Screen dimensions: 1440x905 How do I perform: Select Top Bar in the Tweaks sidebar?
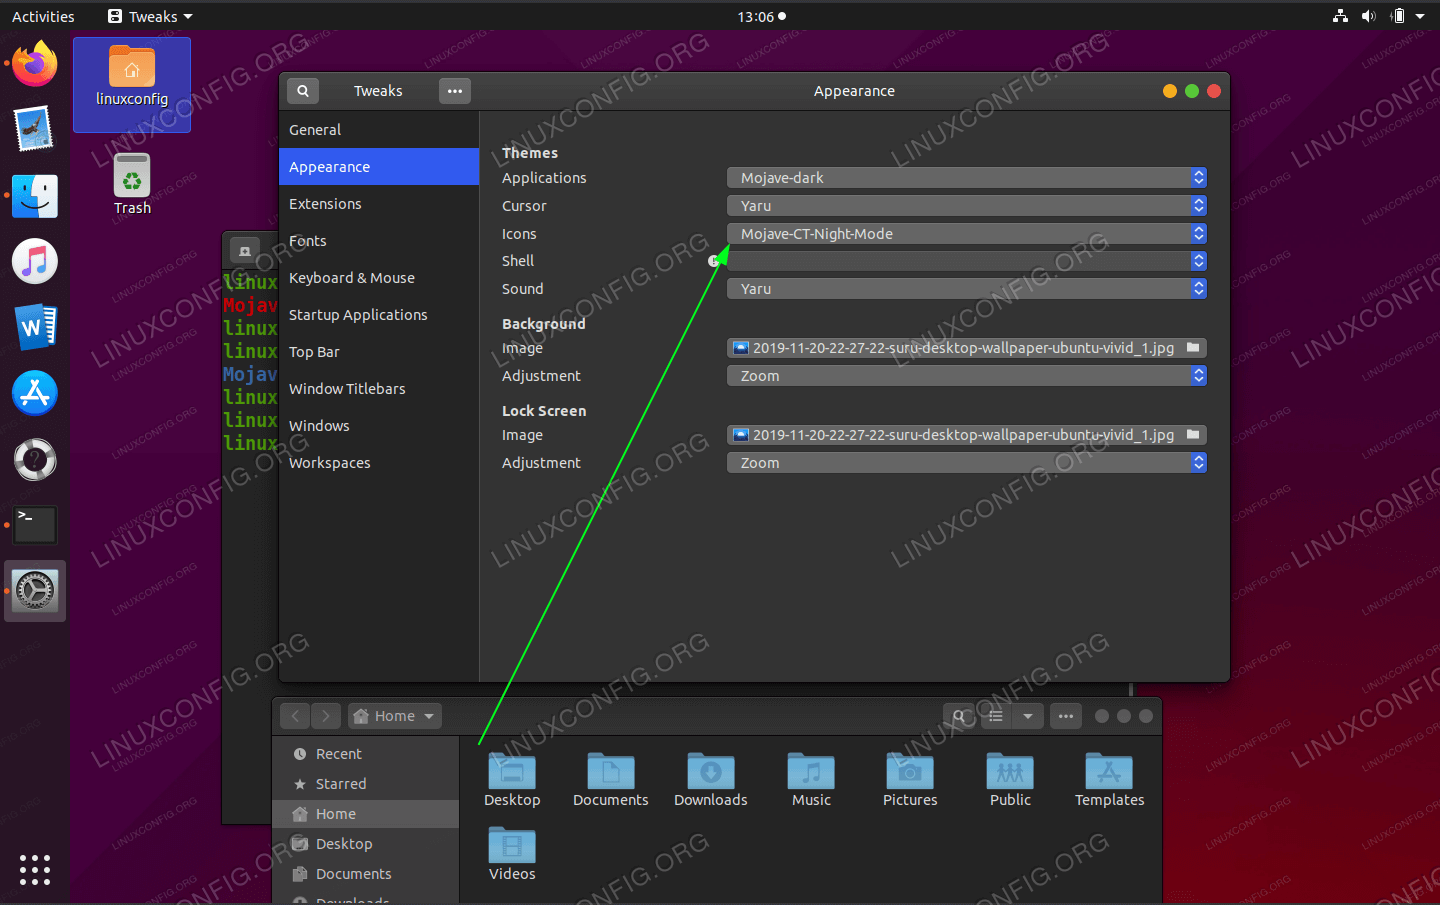(314, 352)
